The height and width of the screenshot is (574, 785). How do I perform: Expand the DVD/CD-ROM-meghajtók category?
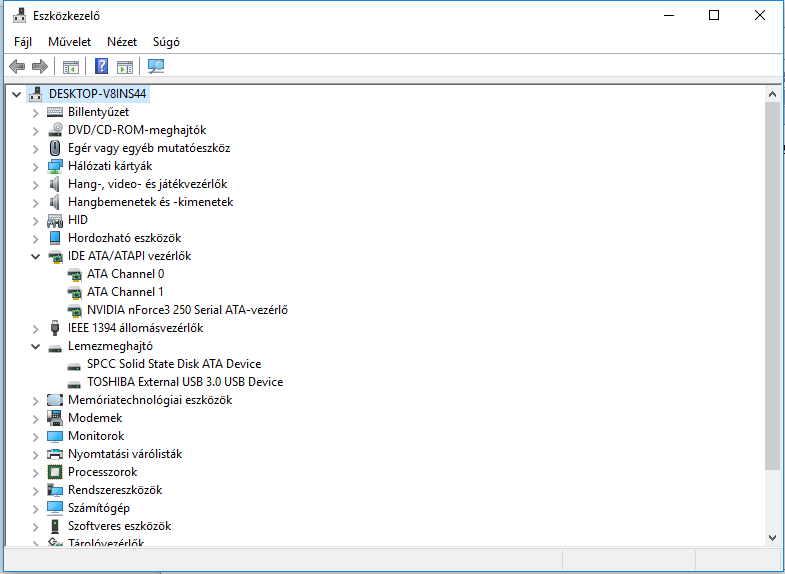click(36, 131)
